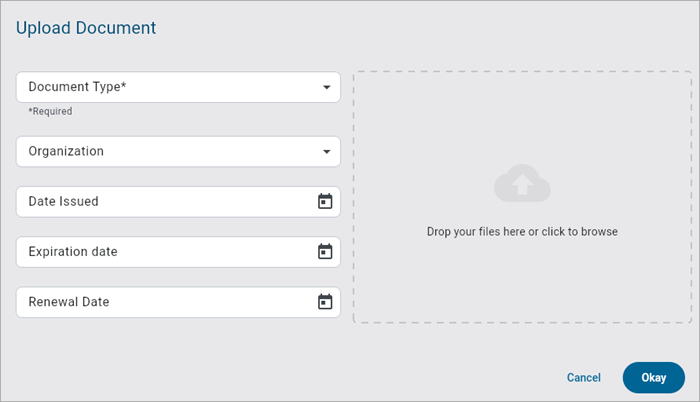
Task: Click the *Required helper text
Action: 50,111
